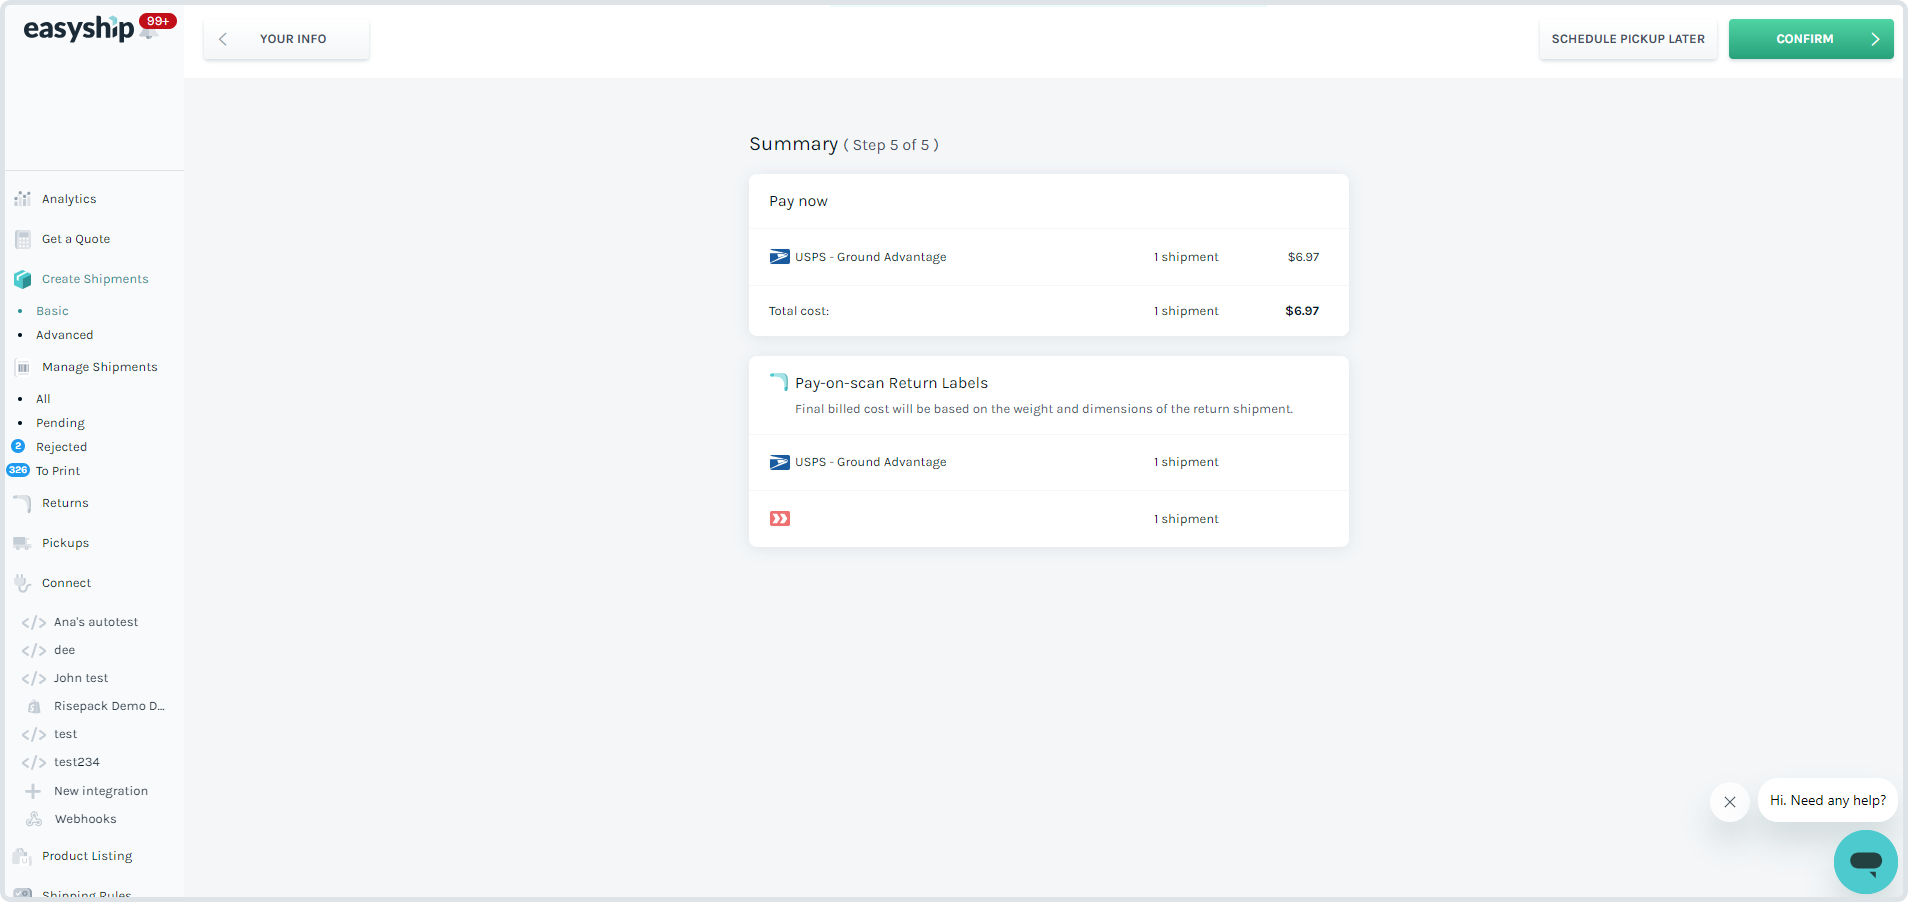Open Webhooks settings
The height and width of the screenshot is (902, 1908).
(x=85, y=819)
